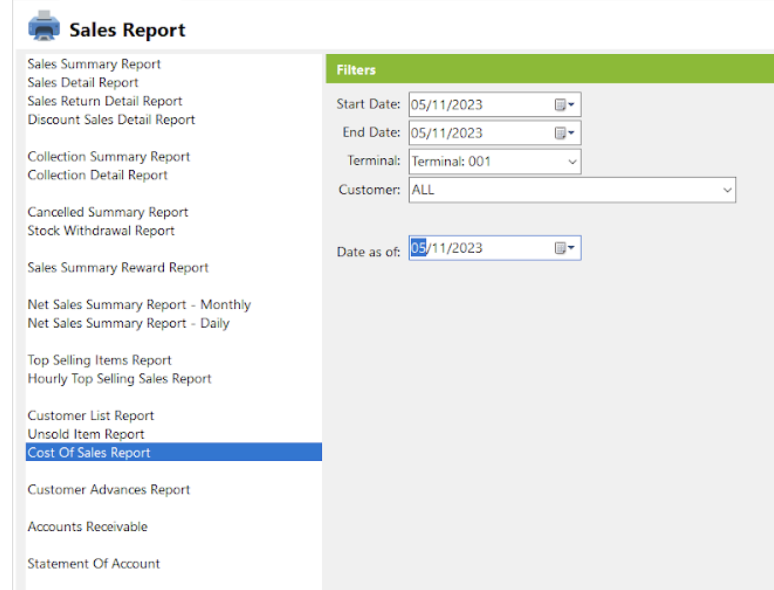Screen dimensions: 774x590
Task: Choose Net Sales Summary Report - Monthly
Action: point(139,305)
